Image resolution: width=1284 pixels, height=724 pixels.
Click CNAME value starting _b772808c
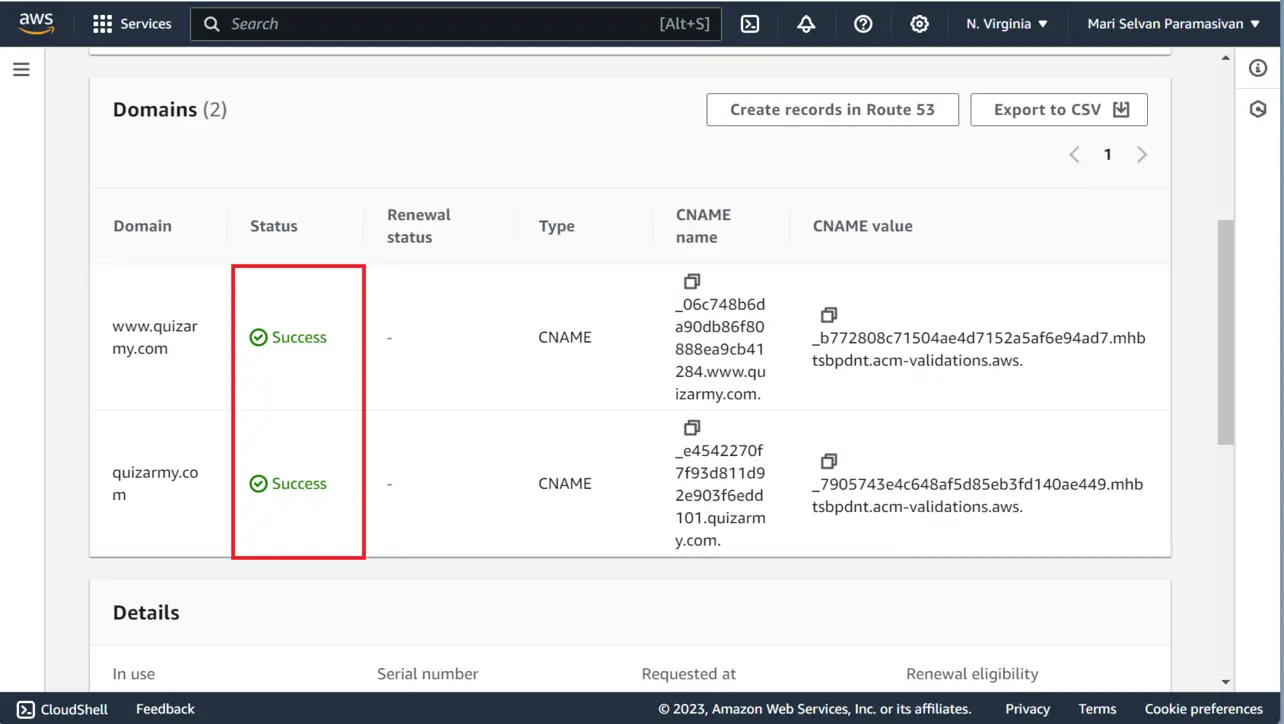(x=979, y=349)
